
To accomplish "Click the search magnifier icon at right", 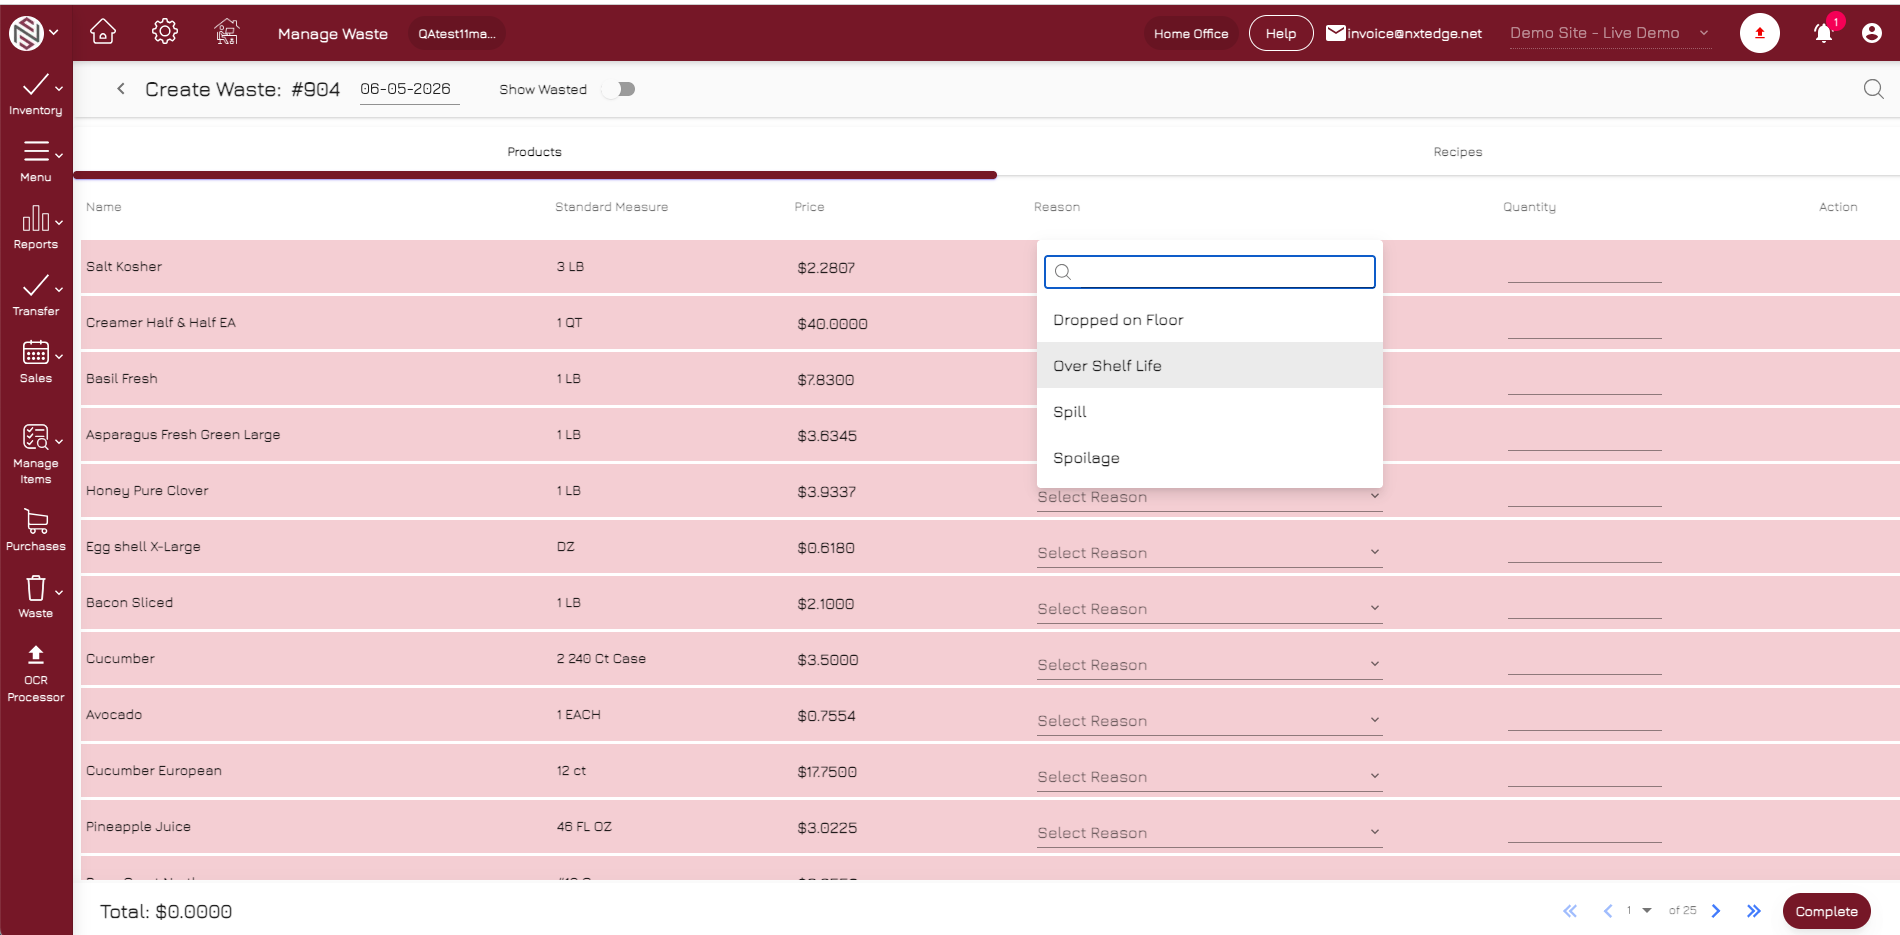I will click(1873, 89).
